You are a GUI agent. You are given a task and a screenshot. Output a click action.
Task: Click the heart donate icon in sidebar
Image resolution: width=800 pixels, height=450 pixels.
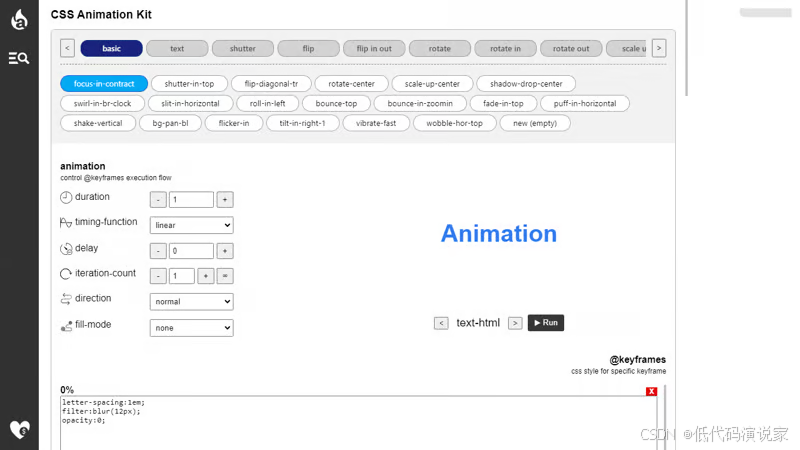pyautogui.click(x=19, y=430)
